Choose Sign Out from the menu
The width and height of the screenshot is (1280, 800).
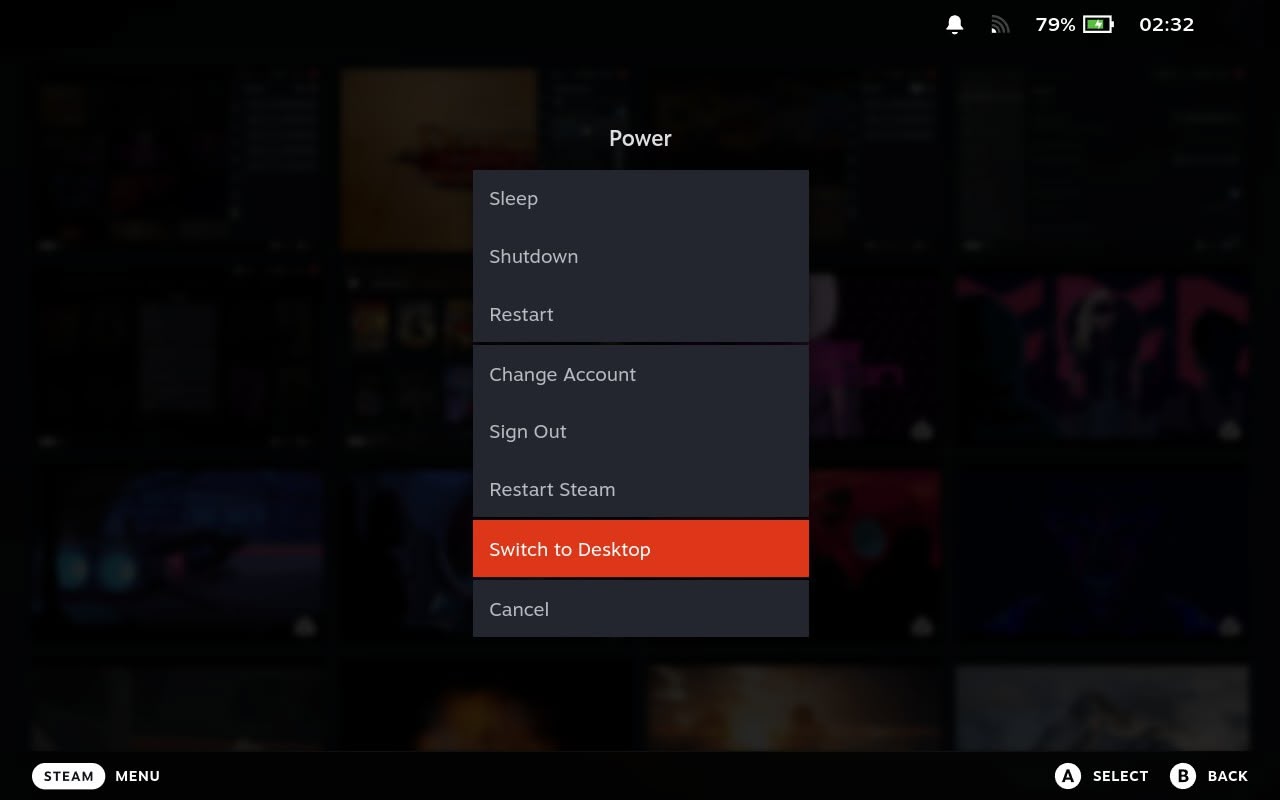[x=640, y=431]
